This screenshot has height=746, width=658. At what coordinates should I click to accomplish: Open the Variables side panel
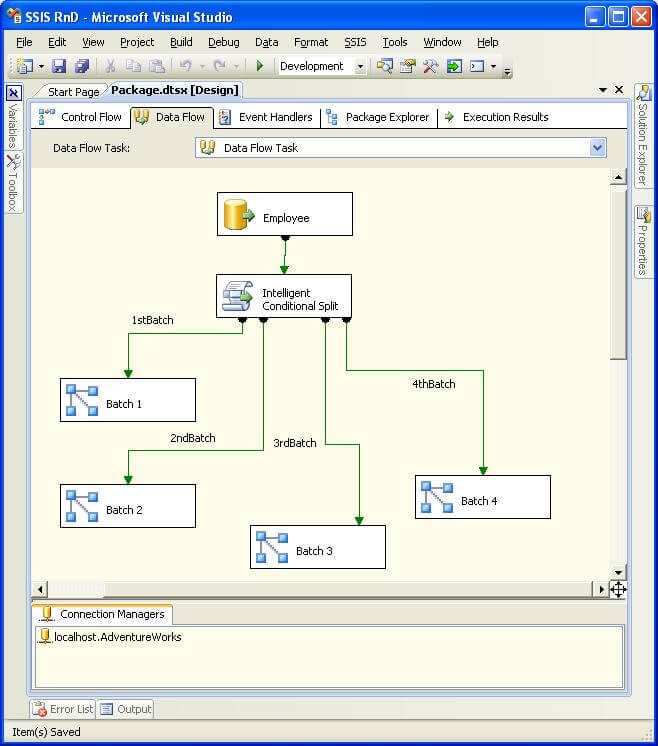pos(13,118)
